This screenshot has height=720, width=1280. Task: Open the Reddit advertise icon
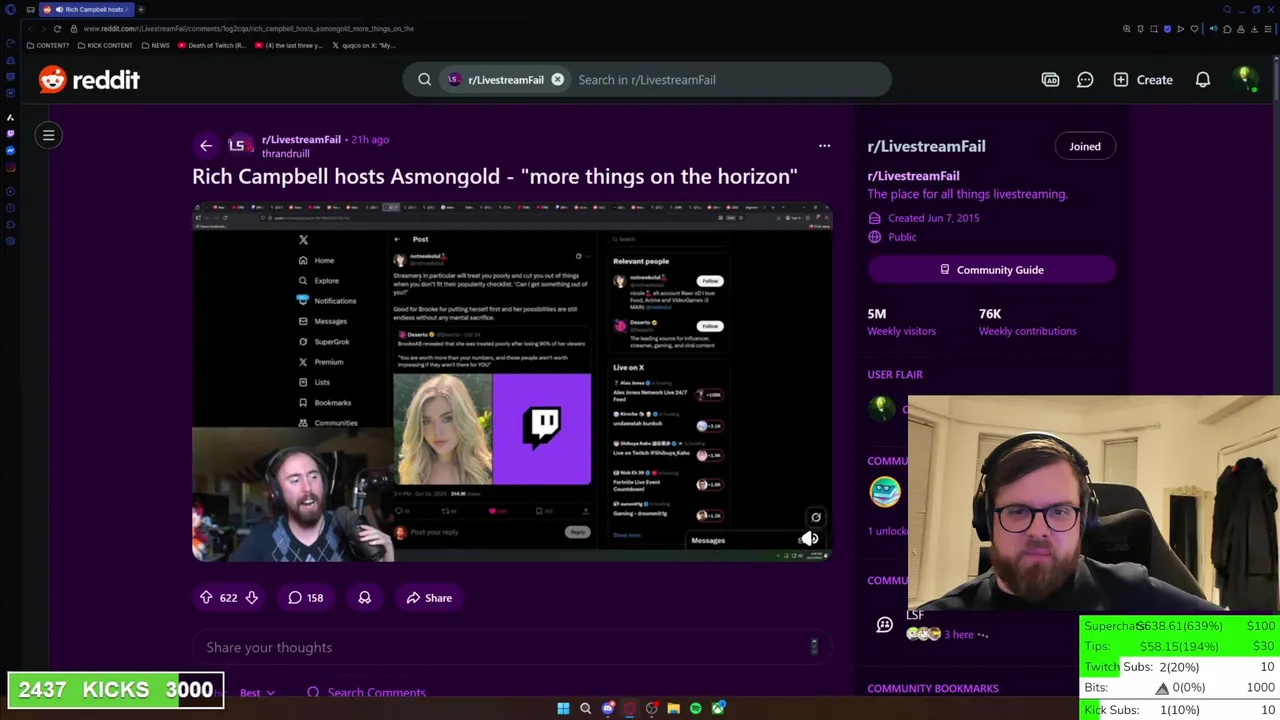pos(1050,80)
